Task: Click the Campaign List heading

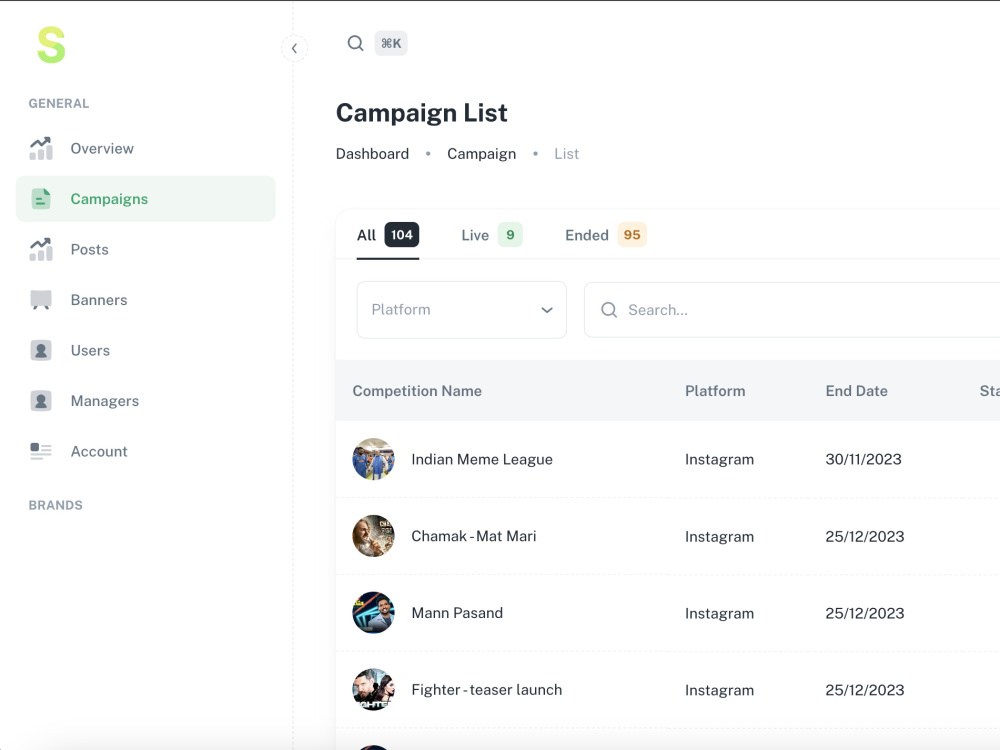Action: (x=422, y=113)
